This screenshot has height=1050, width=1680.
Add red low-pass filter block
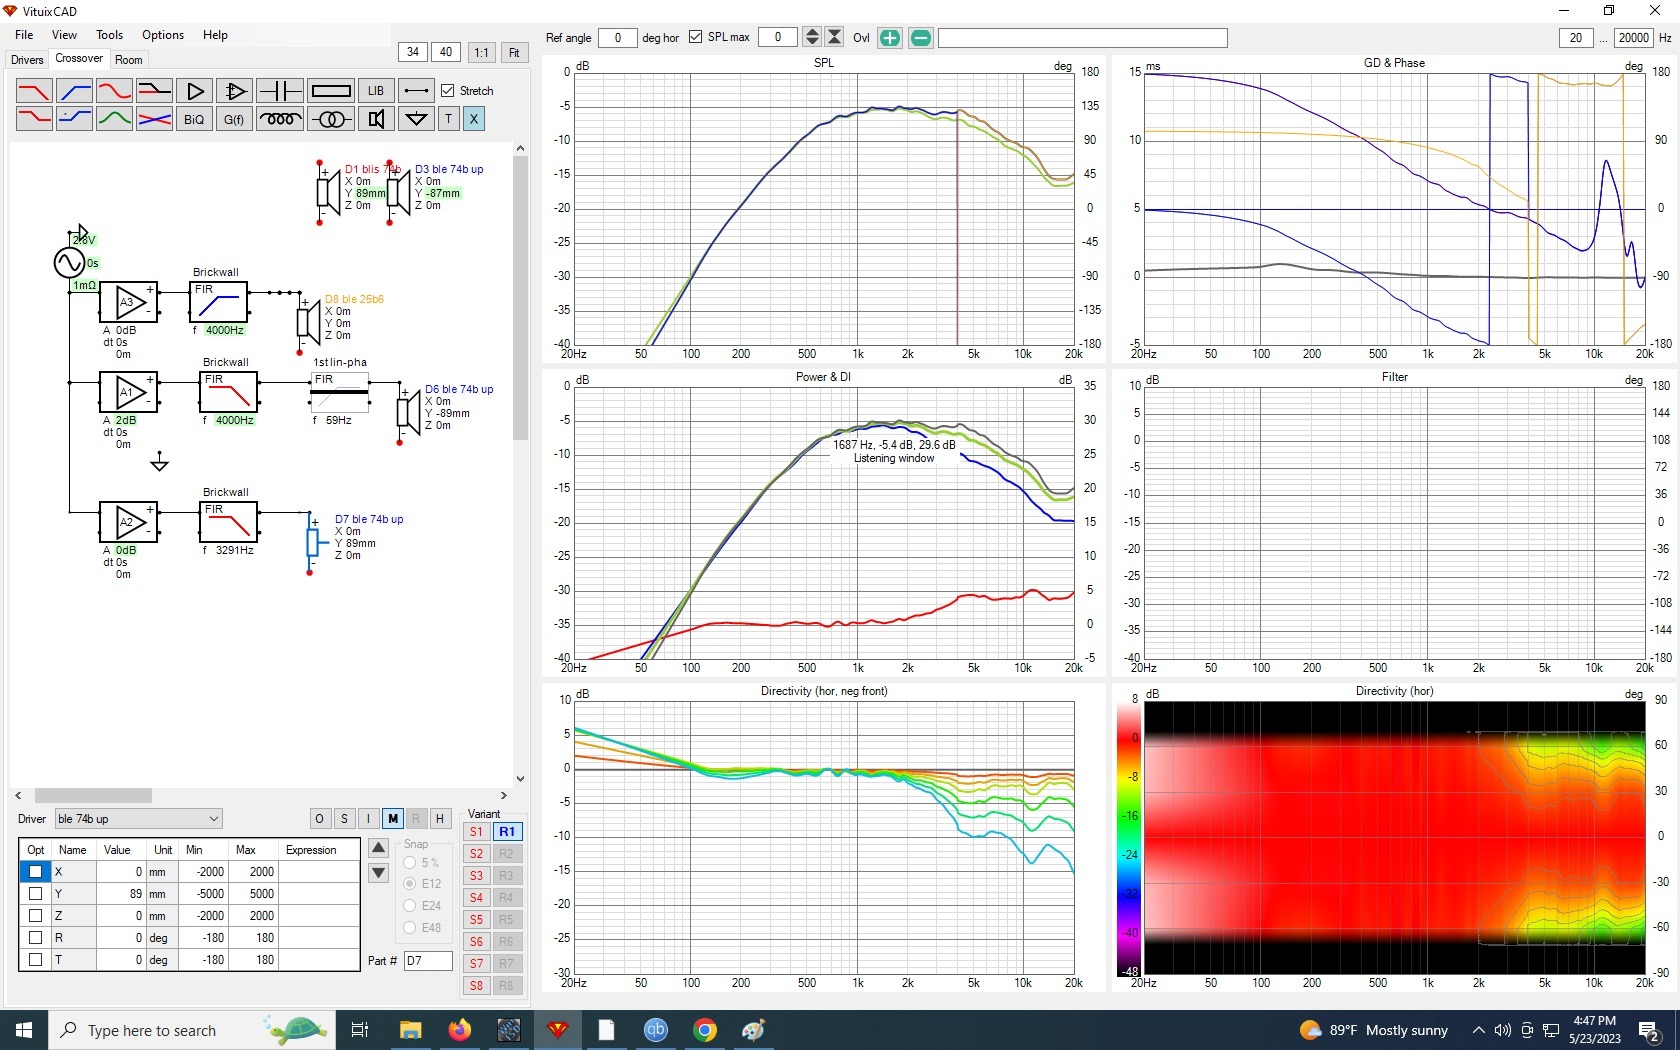pyautogui.click(x=34, y=91)
